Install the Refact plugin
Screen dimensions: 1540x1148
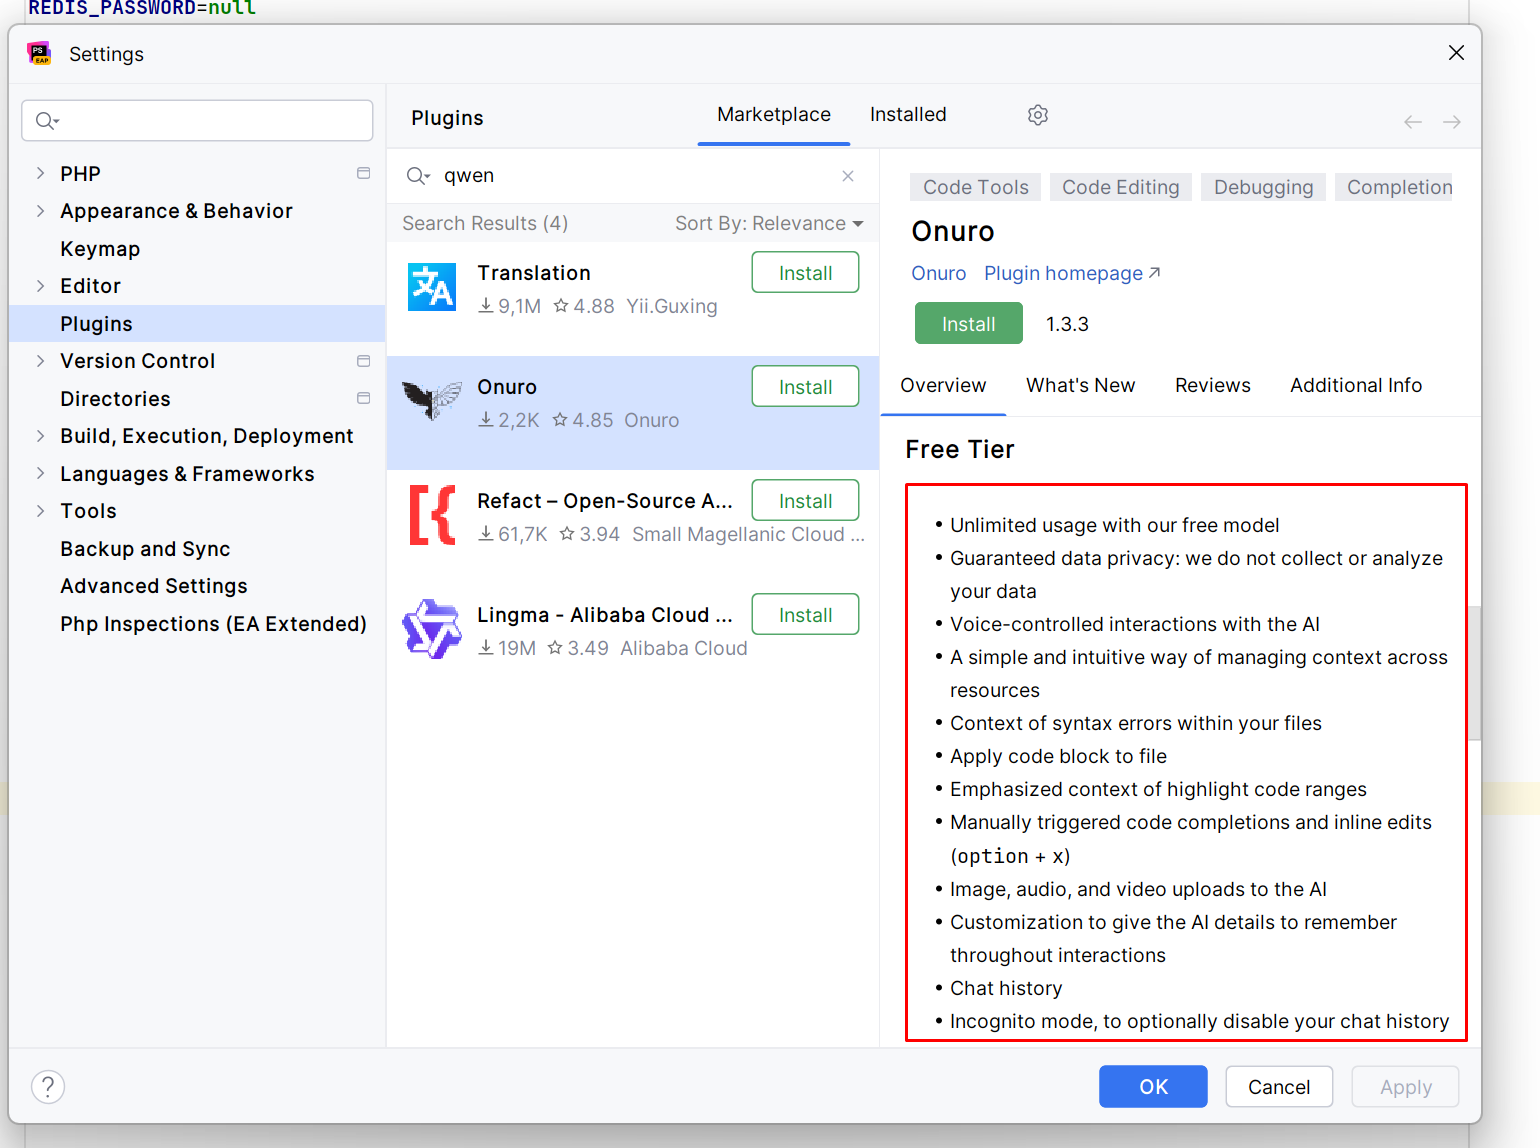(x=805, y=501)
